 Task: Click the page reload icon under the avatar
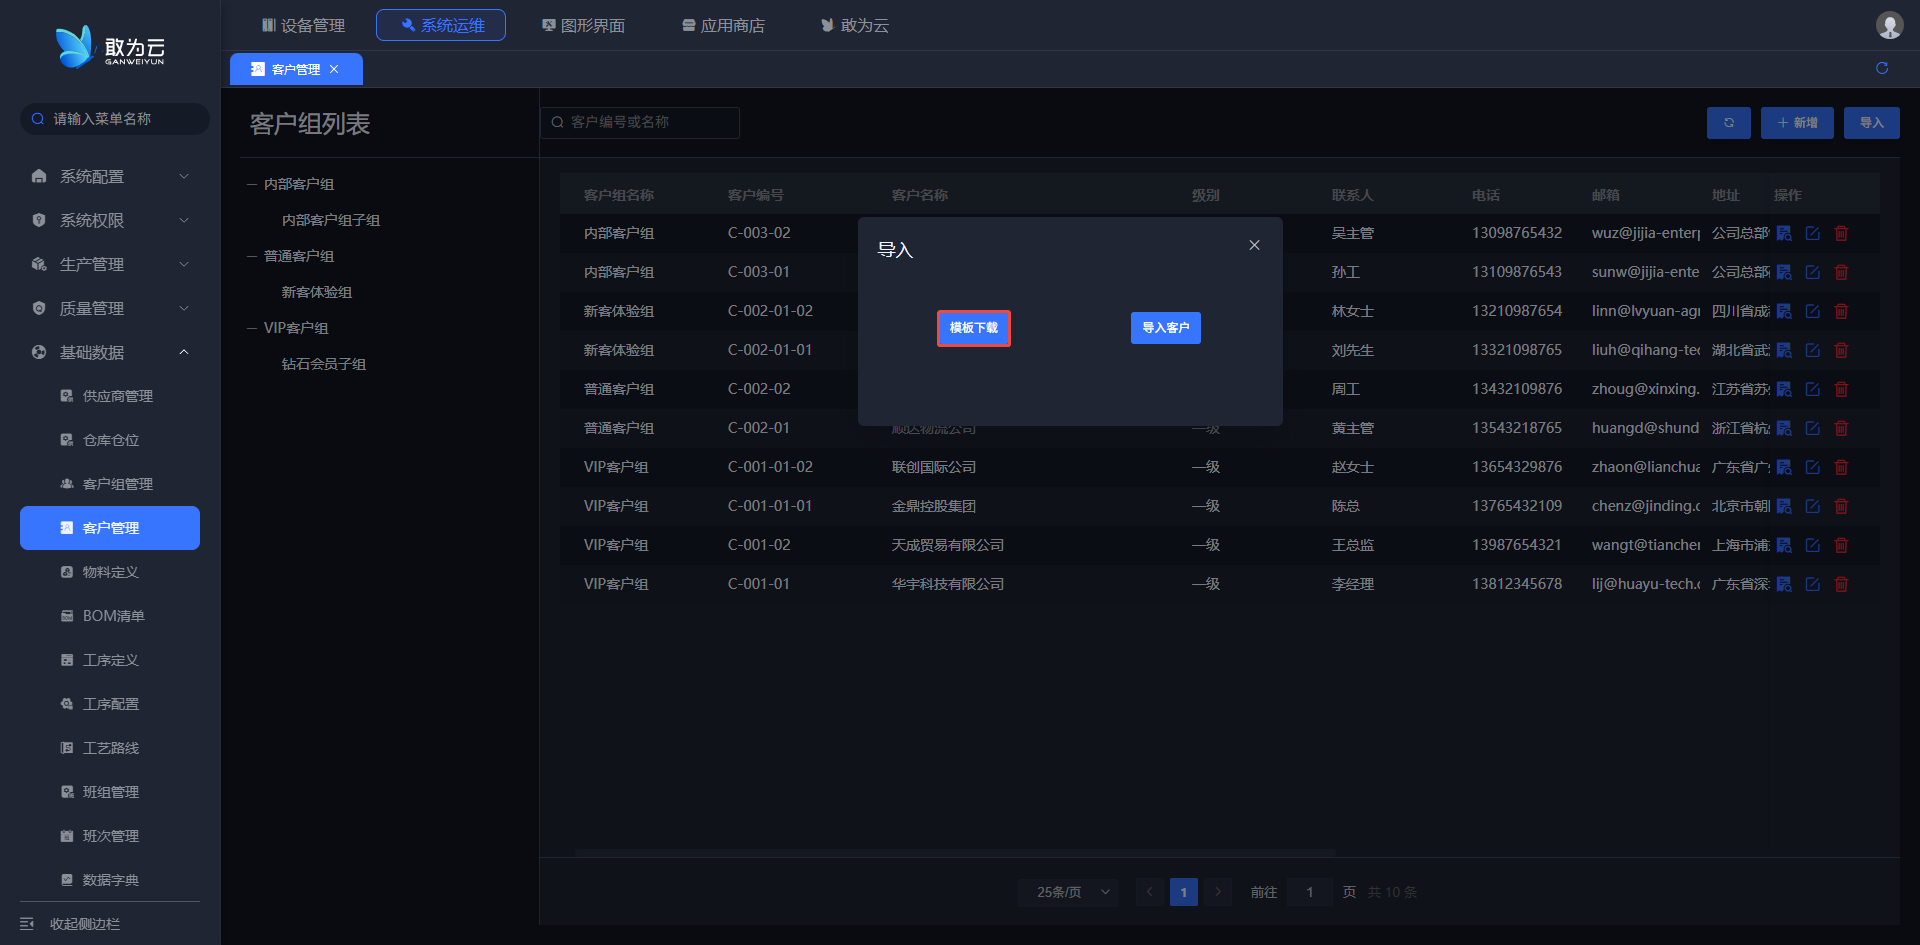coord(1882,68)
